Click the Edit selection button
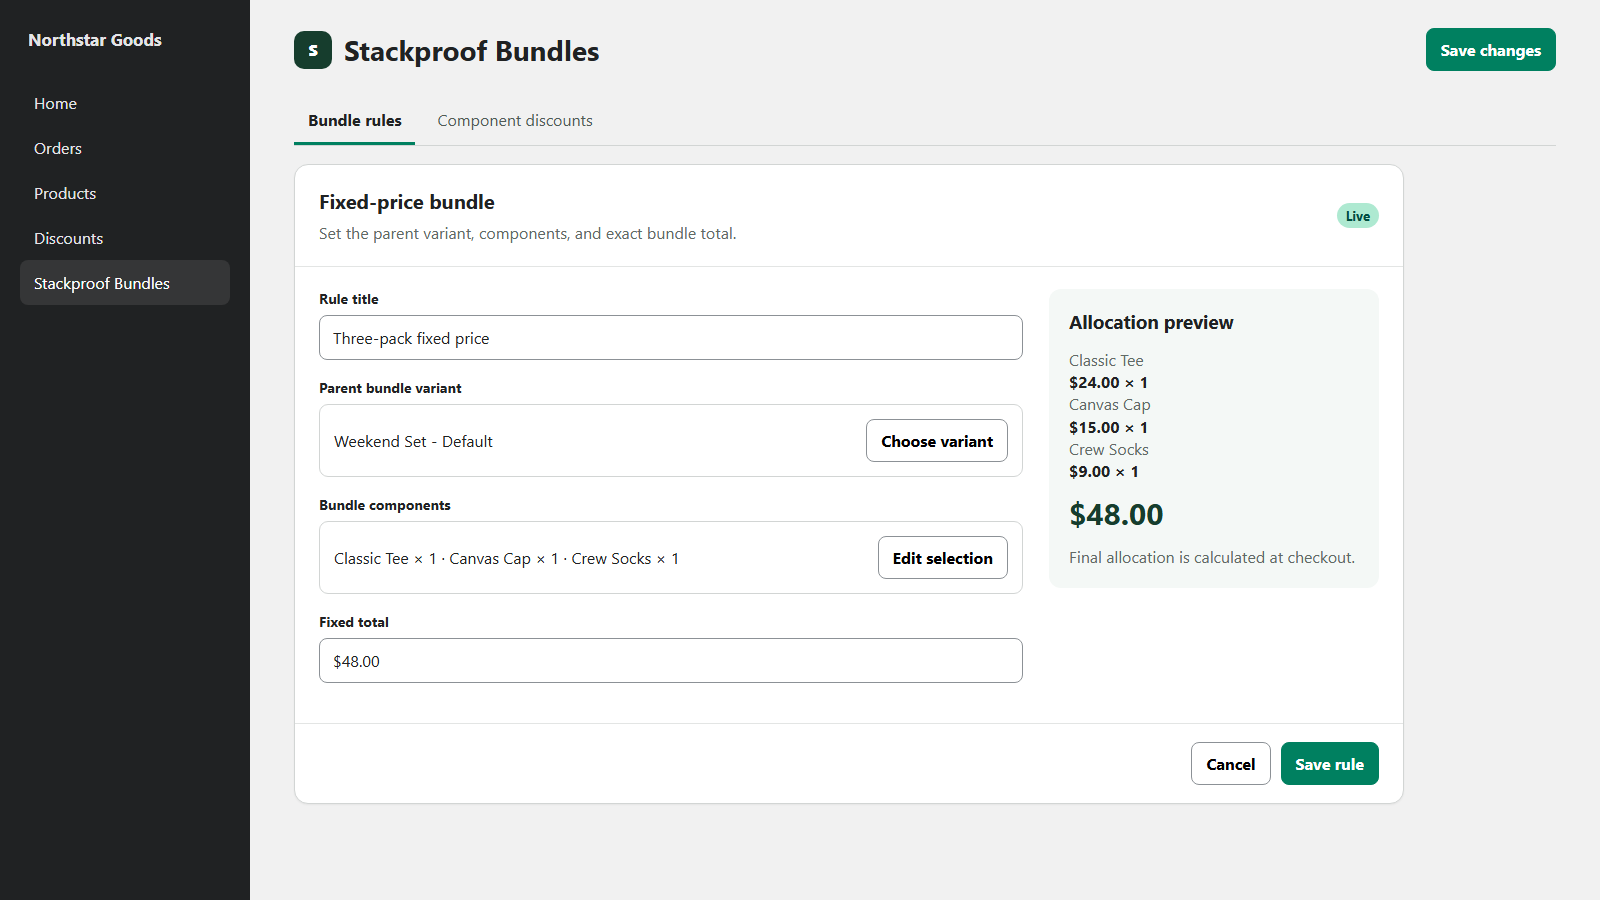This screenshot has height=900, width=1600. click(x=943, y=558)
